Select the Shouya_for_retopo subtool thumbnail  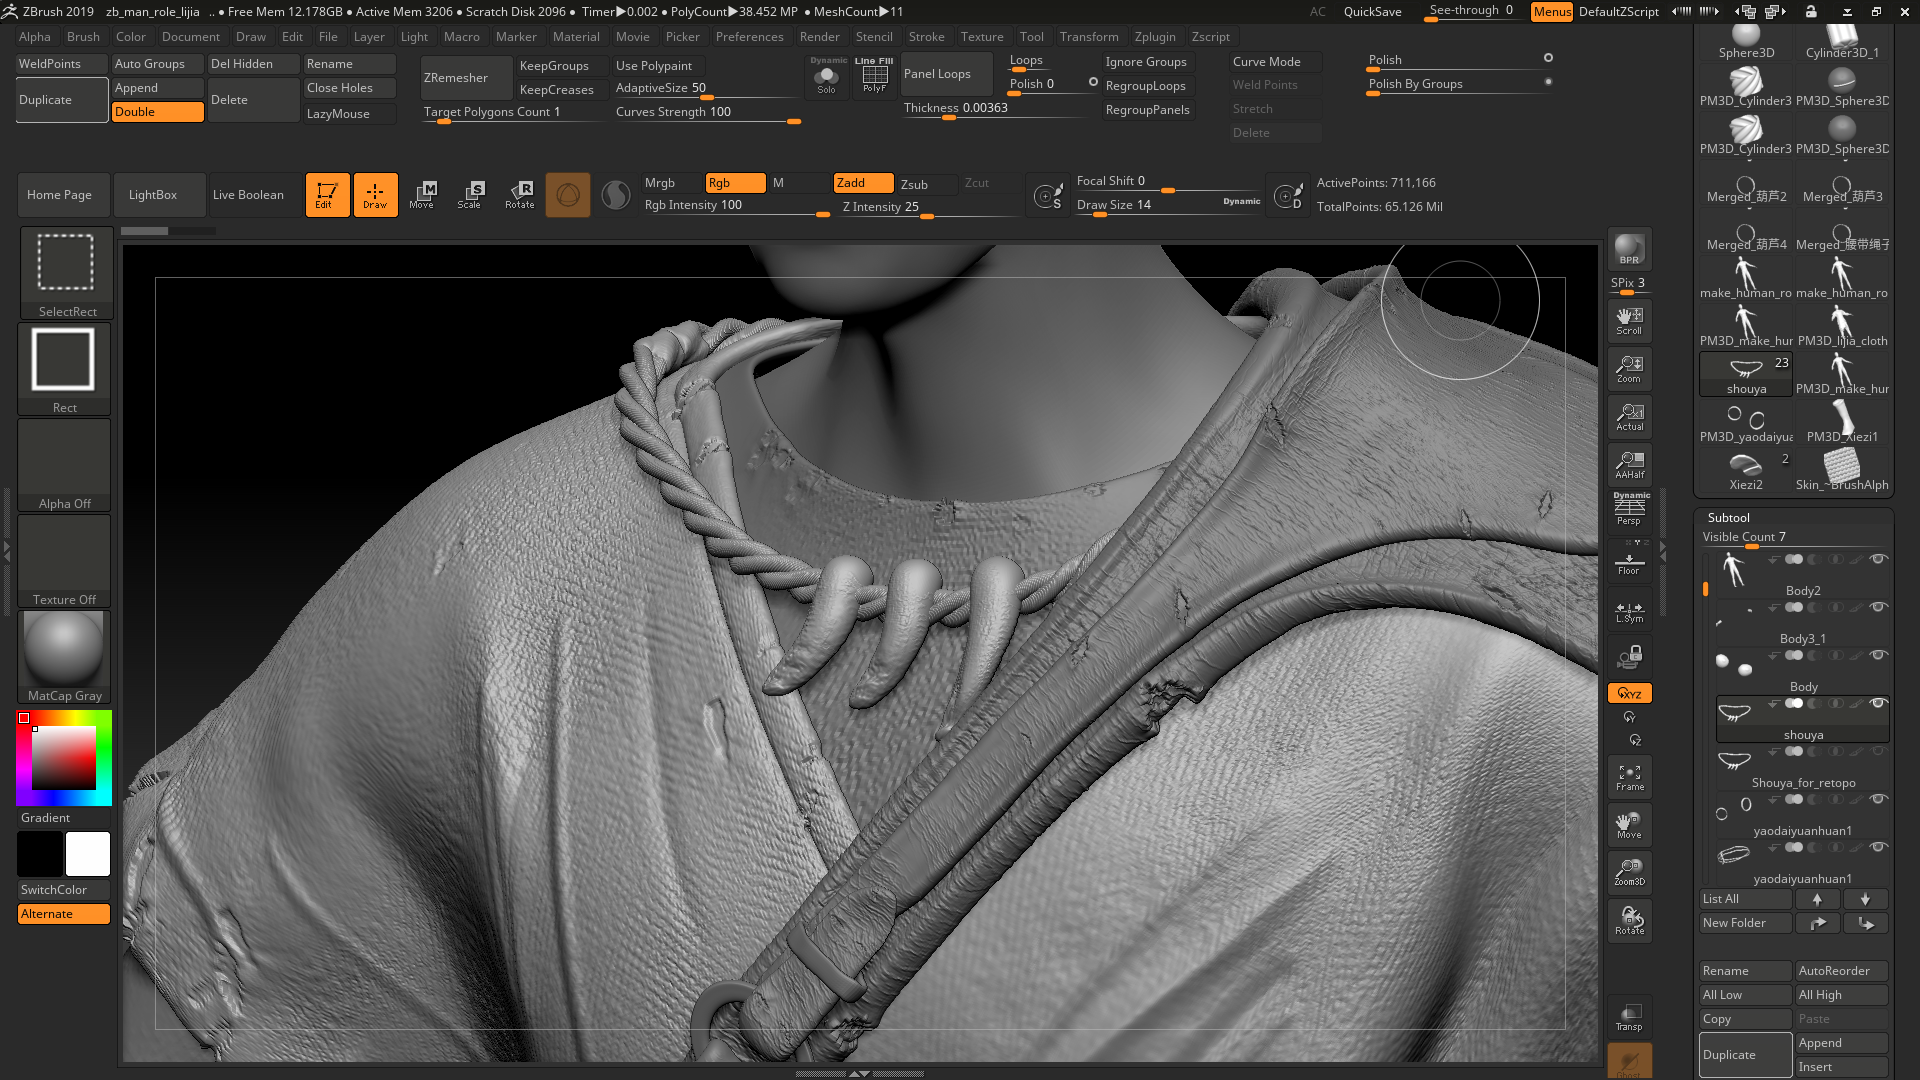click(x=1735, y=761)
